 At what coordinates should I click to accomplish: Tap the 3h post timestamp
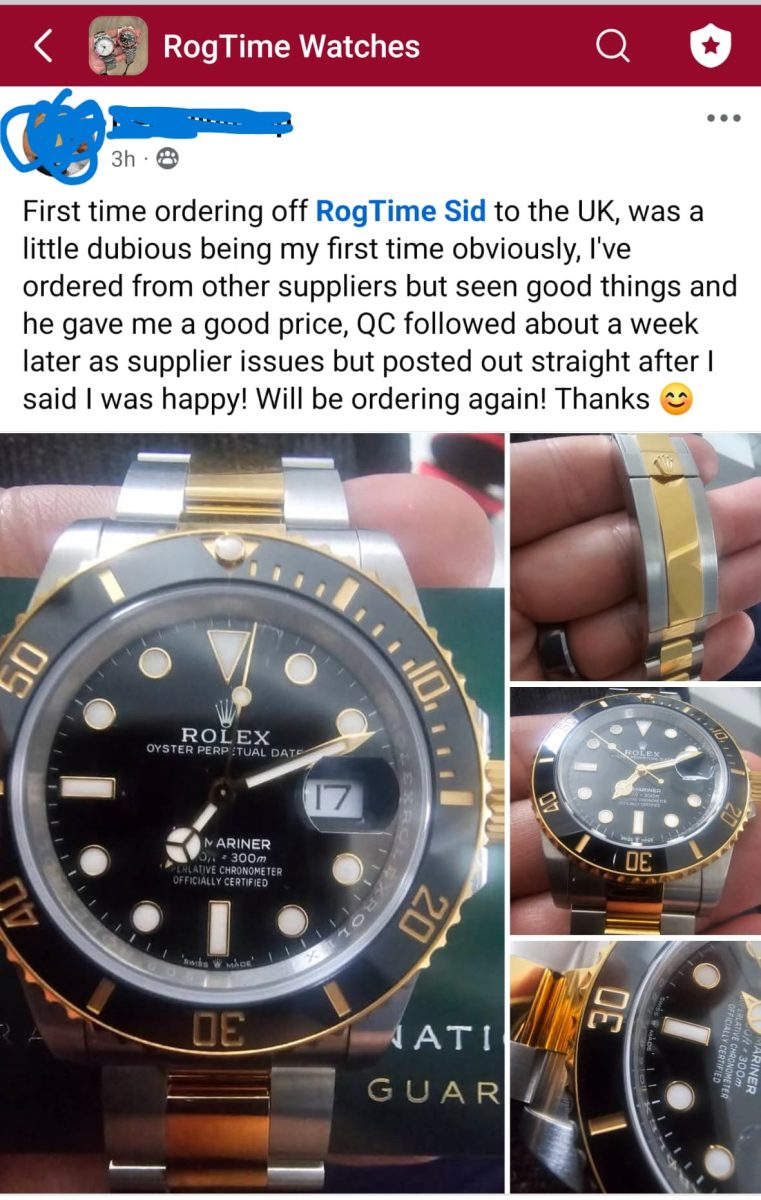123,159
